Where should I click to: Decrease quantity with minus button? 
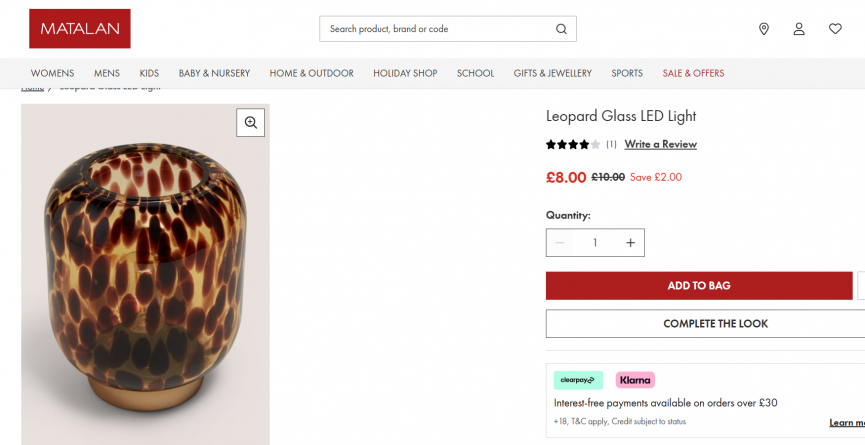[x=560, y=243]
